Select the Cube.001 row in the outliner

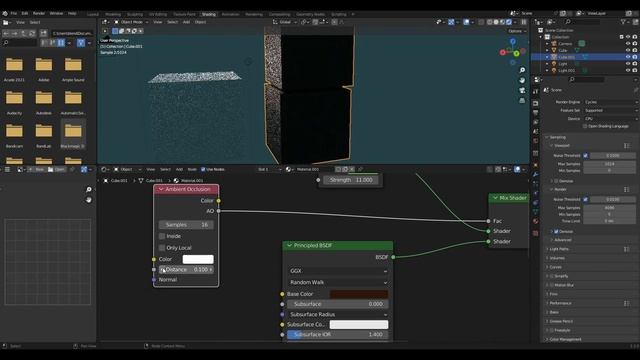pos(585,57)
